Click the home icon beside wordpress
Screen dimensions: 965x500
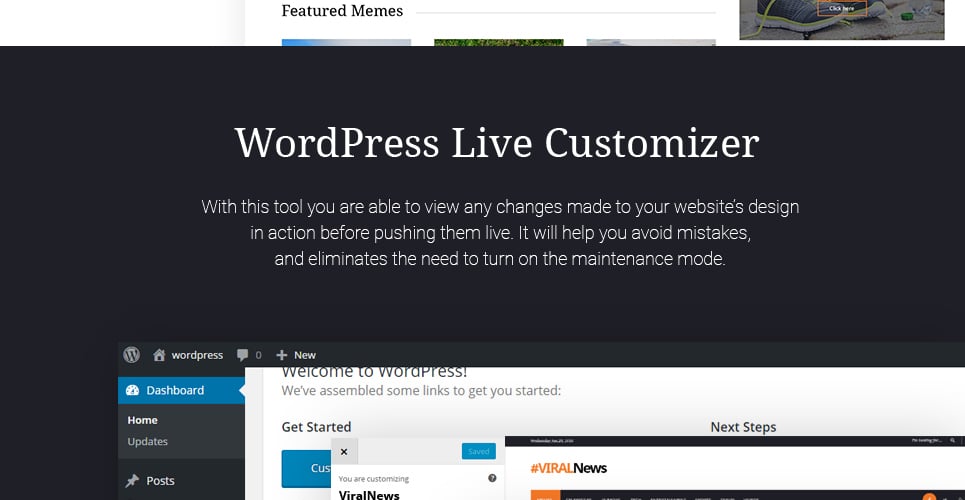(159, 355)
